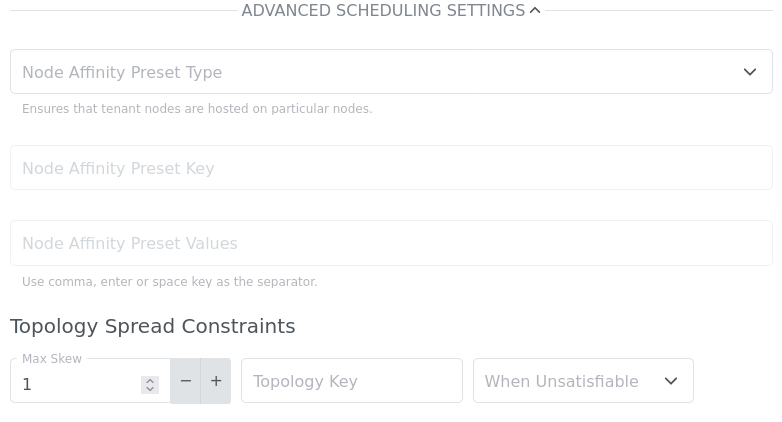Viewport: 782px width, 422px height.
Task: Click the Max Skew floating label
Action: [x=52, y=359]
